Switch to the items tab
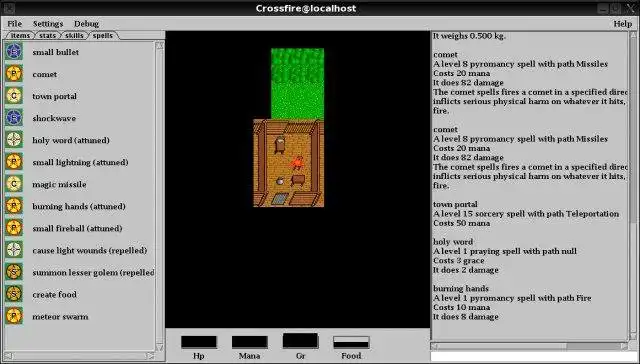The width and height of the screenshot is (640, 364). coord(20,36)
